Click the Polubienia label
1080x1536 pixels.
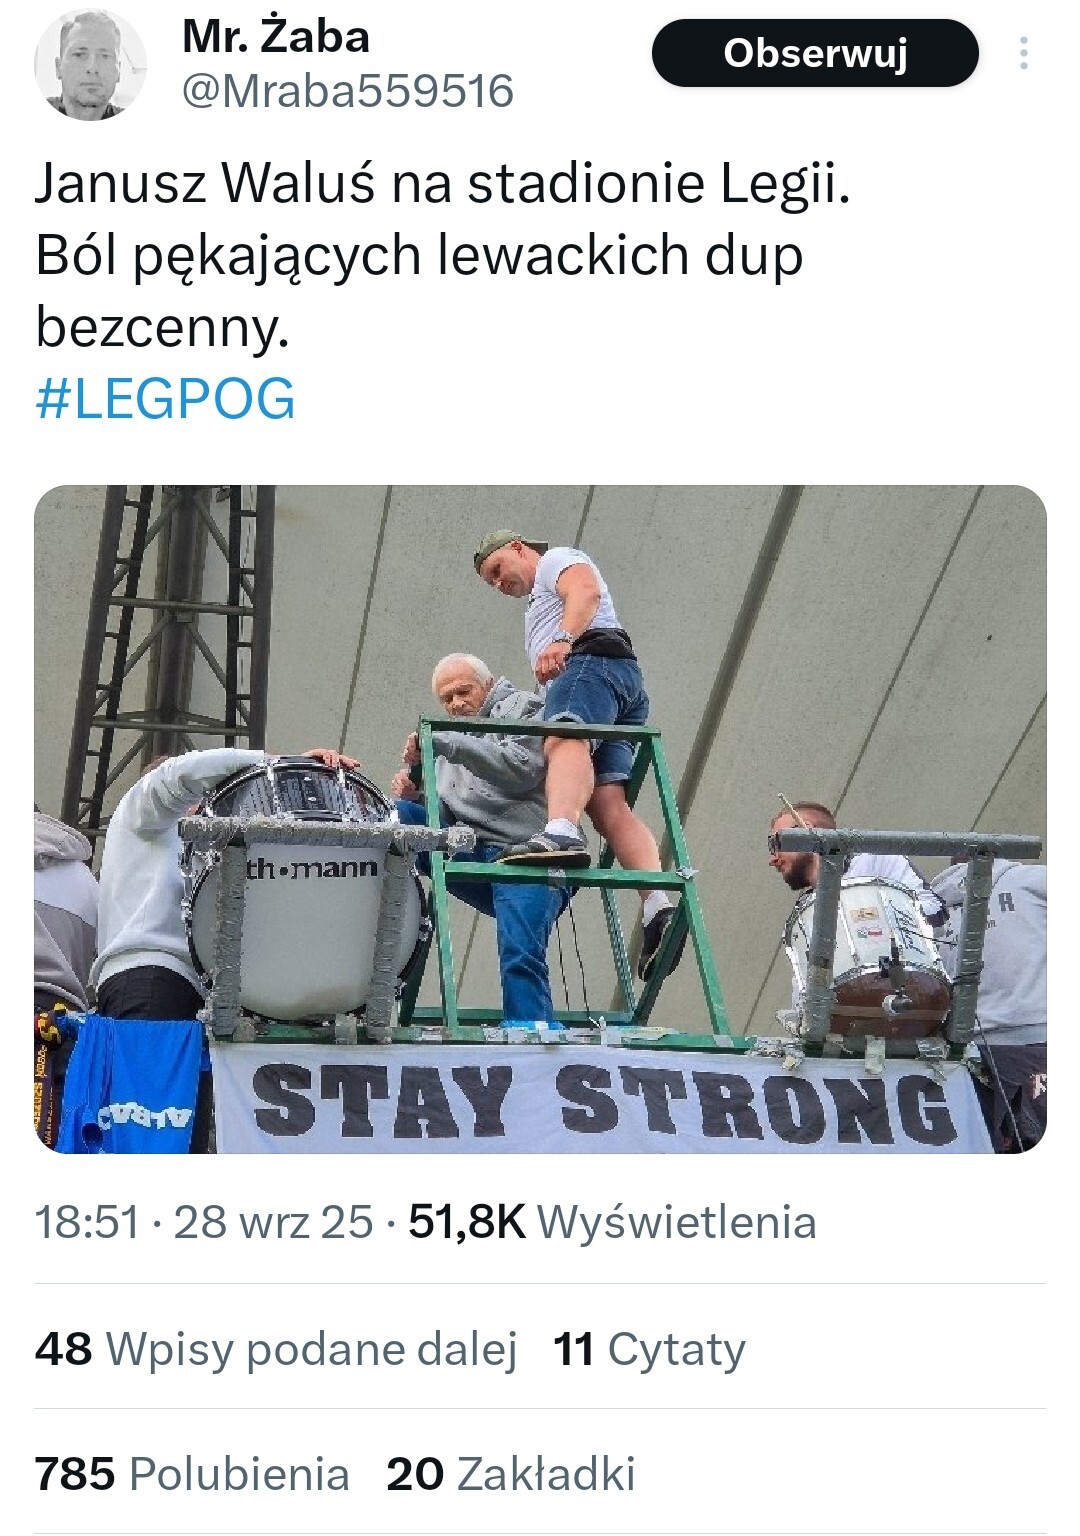240,1474
